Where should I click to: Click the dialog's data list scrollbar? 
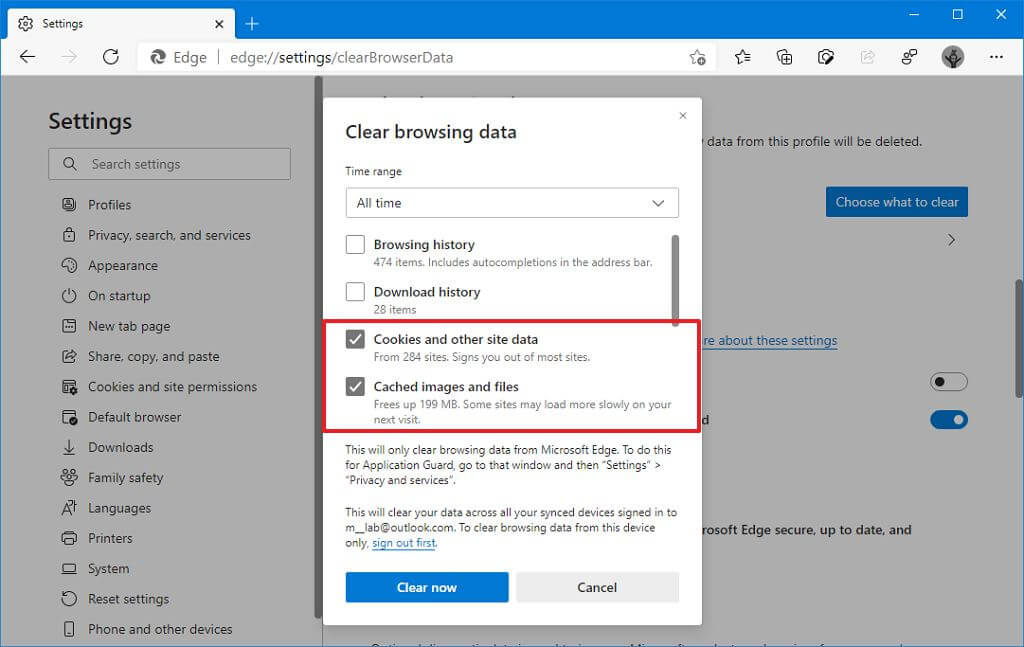pyautogui.click(x=675, y=279)
